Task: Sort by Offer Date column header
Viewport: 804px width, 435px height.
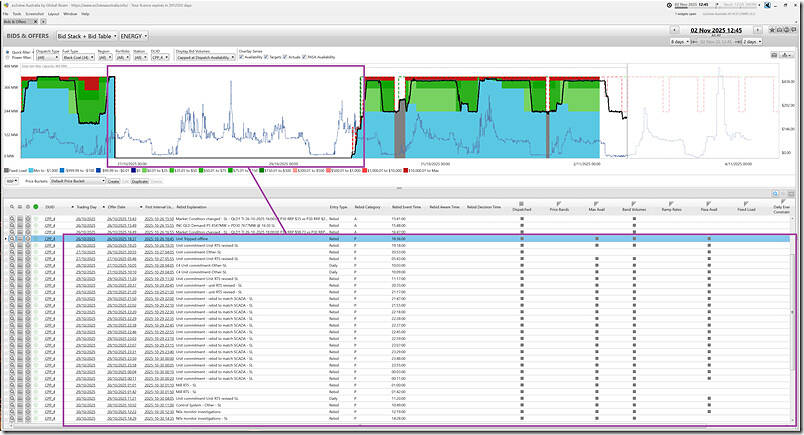Action: tap(116, 207)
